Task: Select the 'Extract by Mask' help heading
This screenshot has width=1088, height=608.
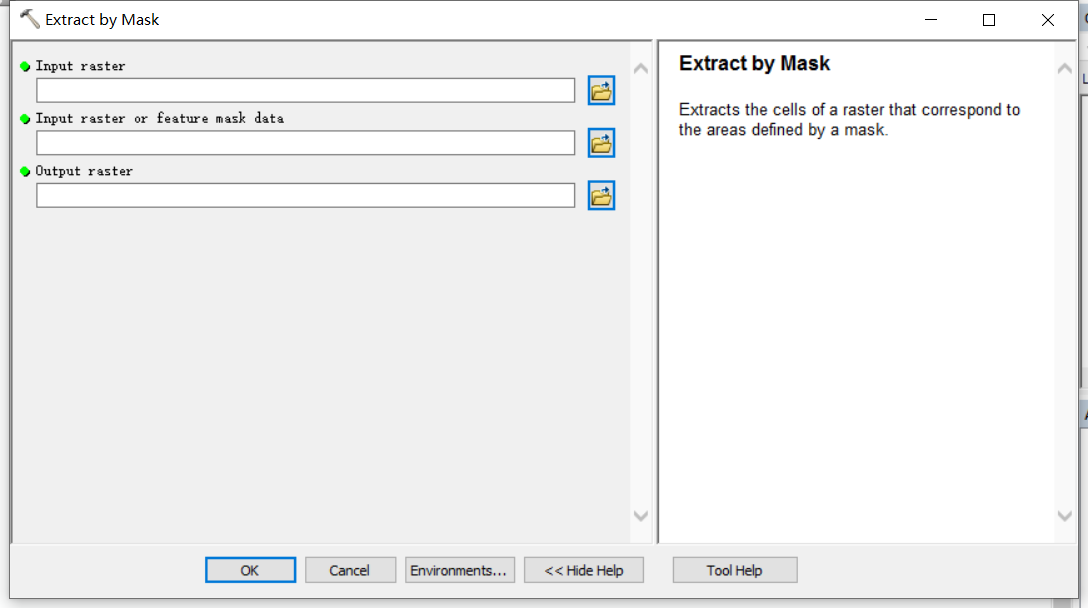Action: click(754, 63)
